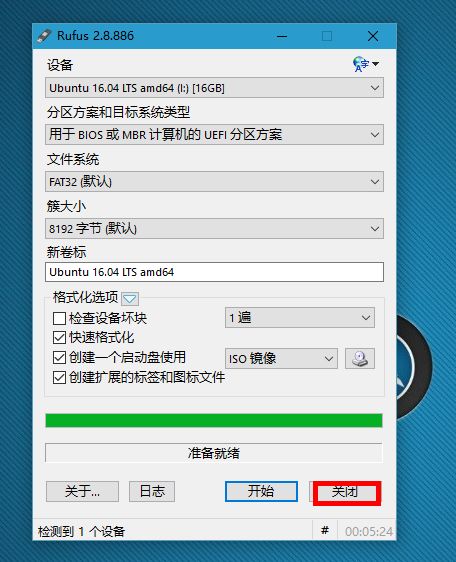456x562 pixels.
Task: Open the 日志 log button
Action: point(152,491)
